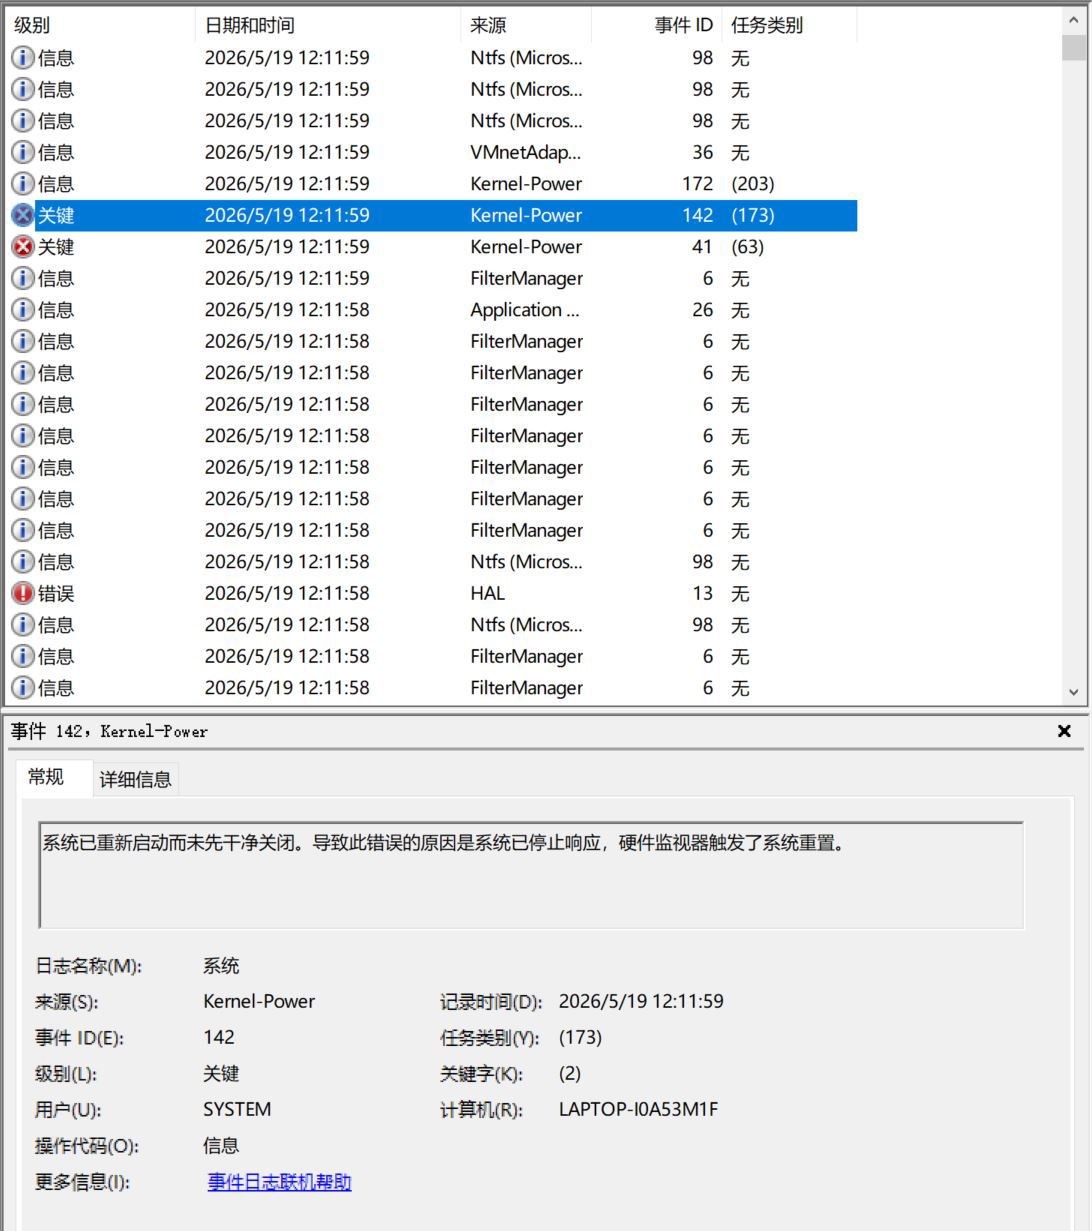The image size is (1092, 1231).
Task: Select the Application ... source cell
Action: [525, 310]
